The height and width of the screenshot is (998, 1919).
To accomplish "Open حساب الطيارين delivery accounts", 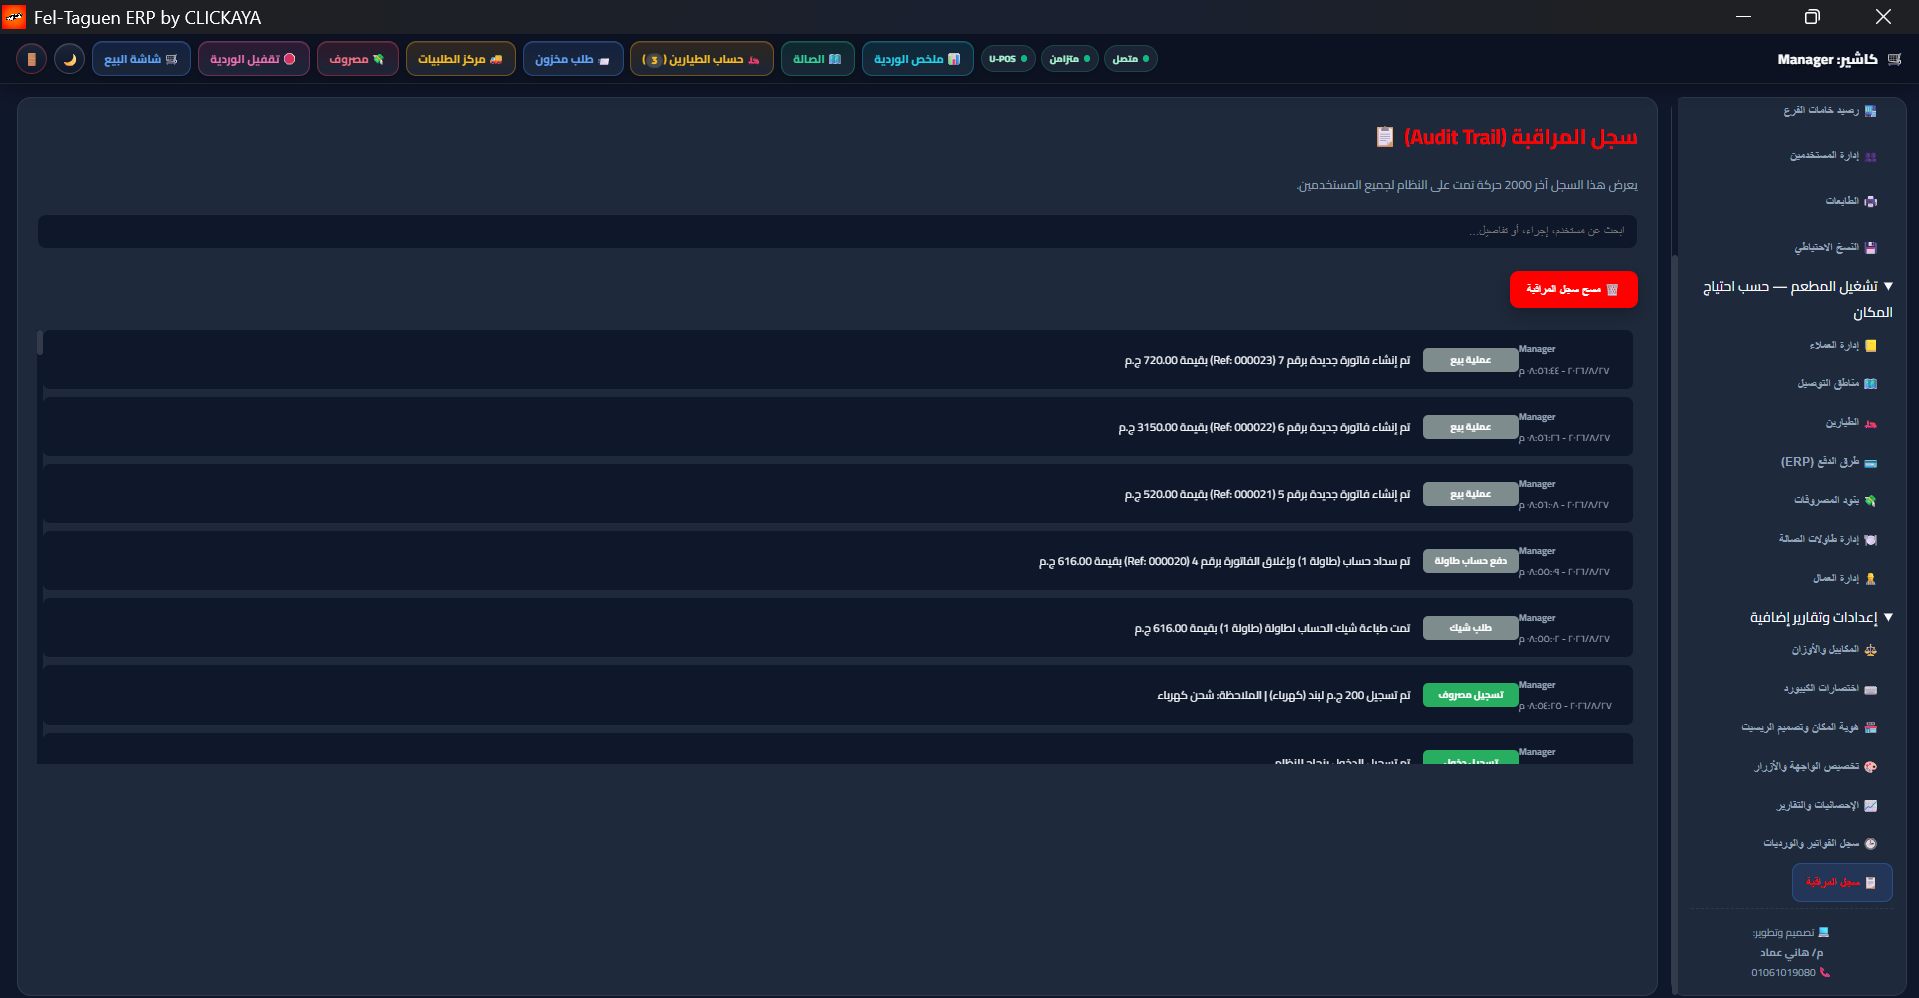I will click(x=701, y=59).
